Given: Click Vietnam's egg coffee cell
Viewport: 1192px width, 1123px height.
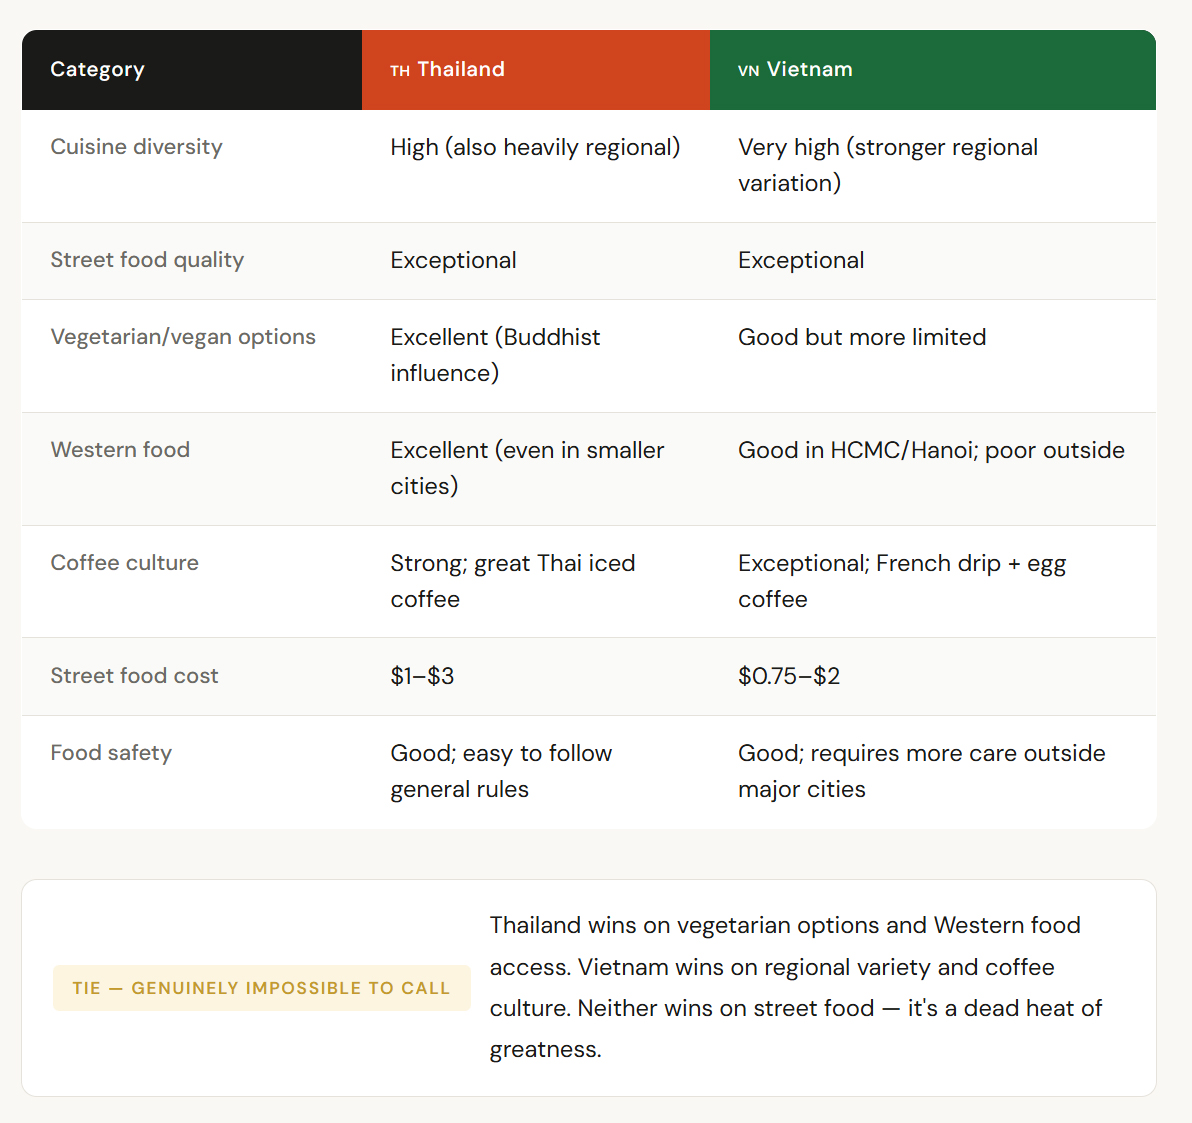Looking at the screenshot, I should (x=901, y=581).
